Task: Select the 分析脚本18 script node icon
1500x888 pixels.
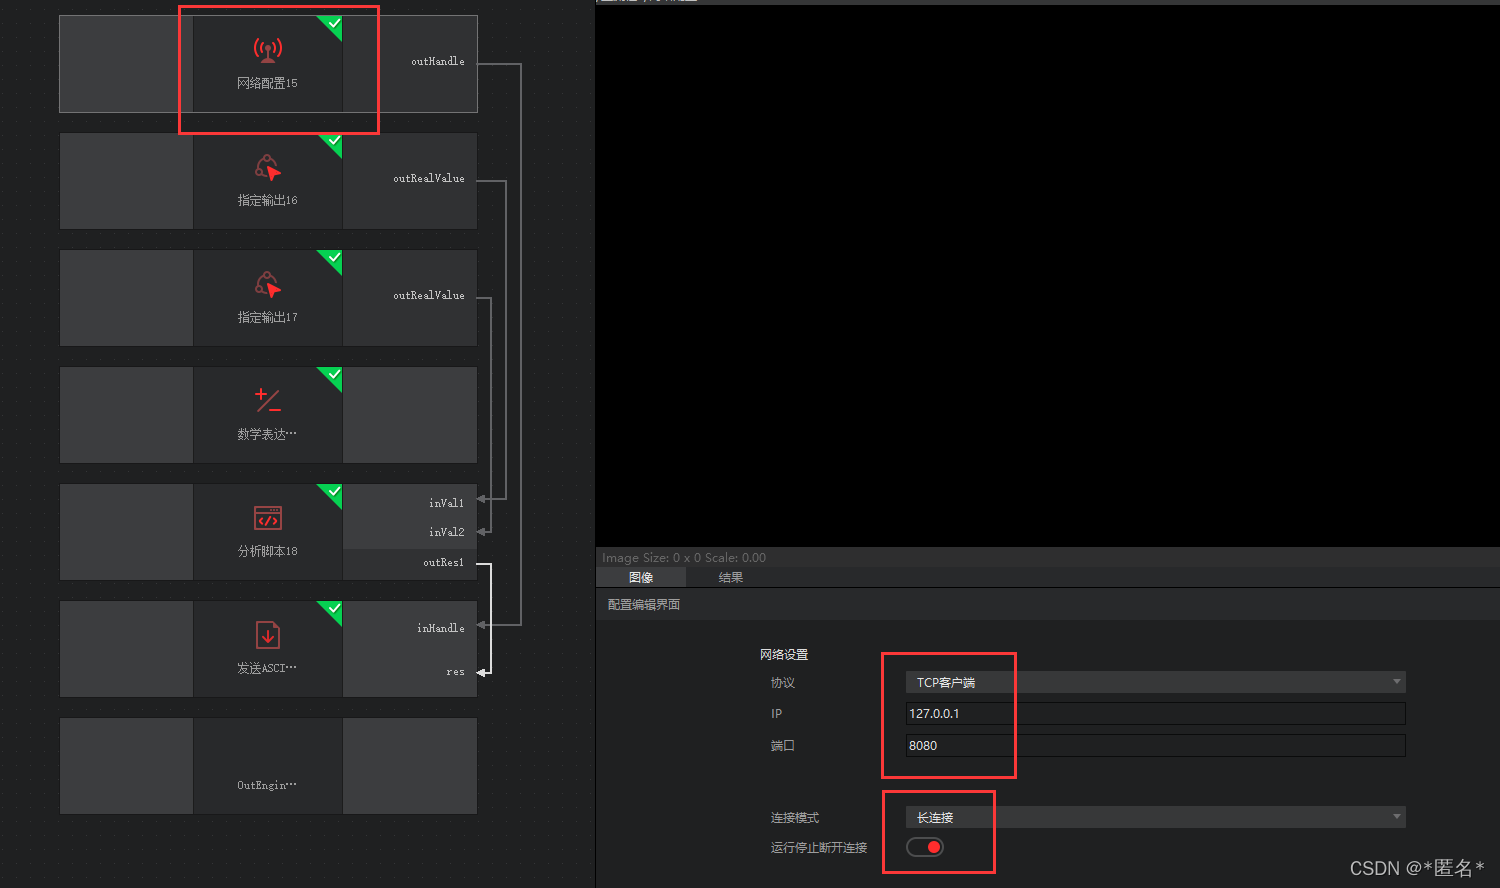Action: (x=267, y=518)
